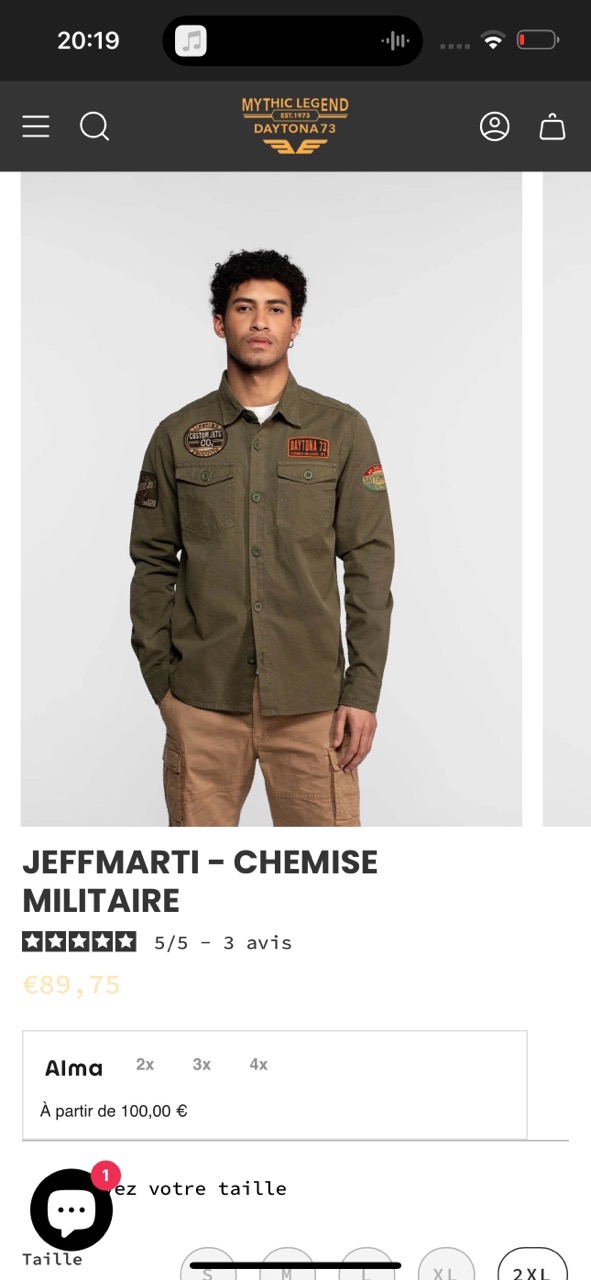
Task: Select size XL
Action: [x=446, y=1264]
